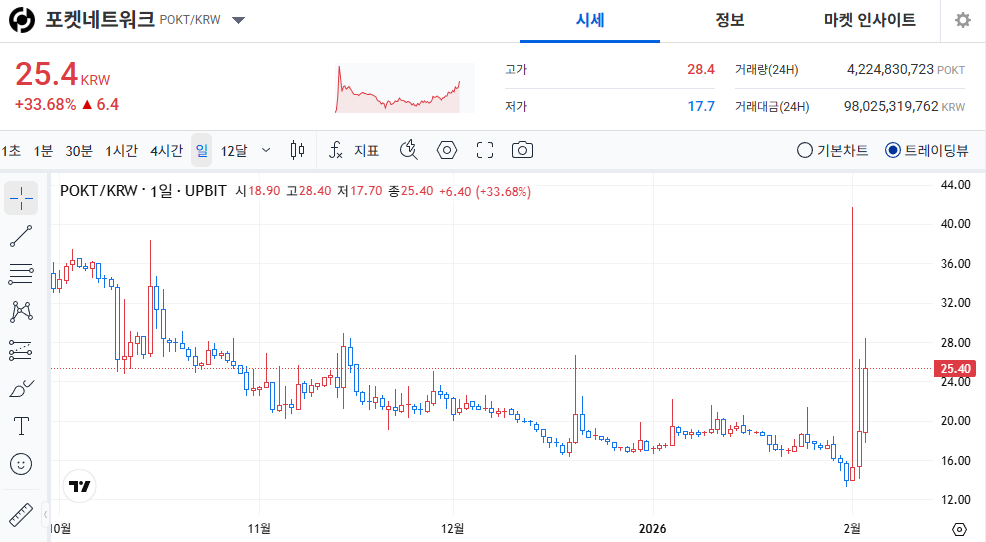Image resolution: width=986 pixels, height=542 pixels.
Task: Select the brush drawing tool
Action: click(21, 388)
